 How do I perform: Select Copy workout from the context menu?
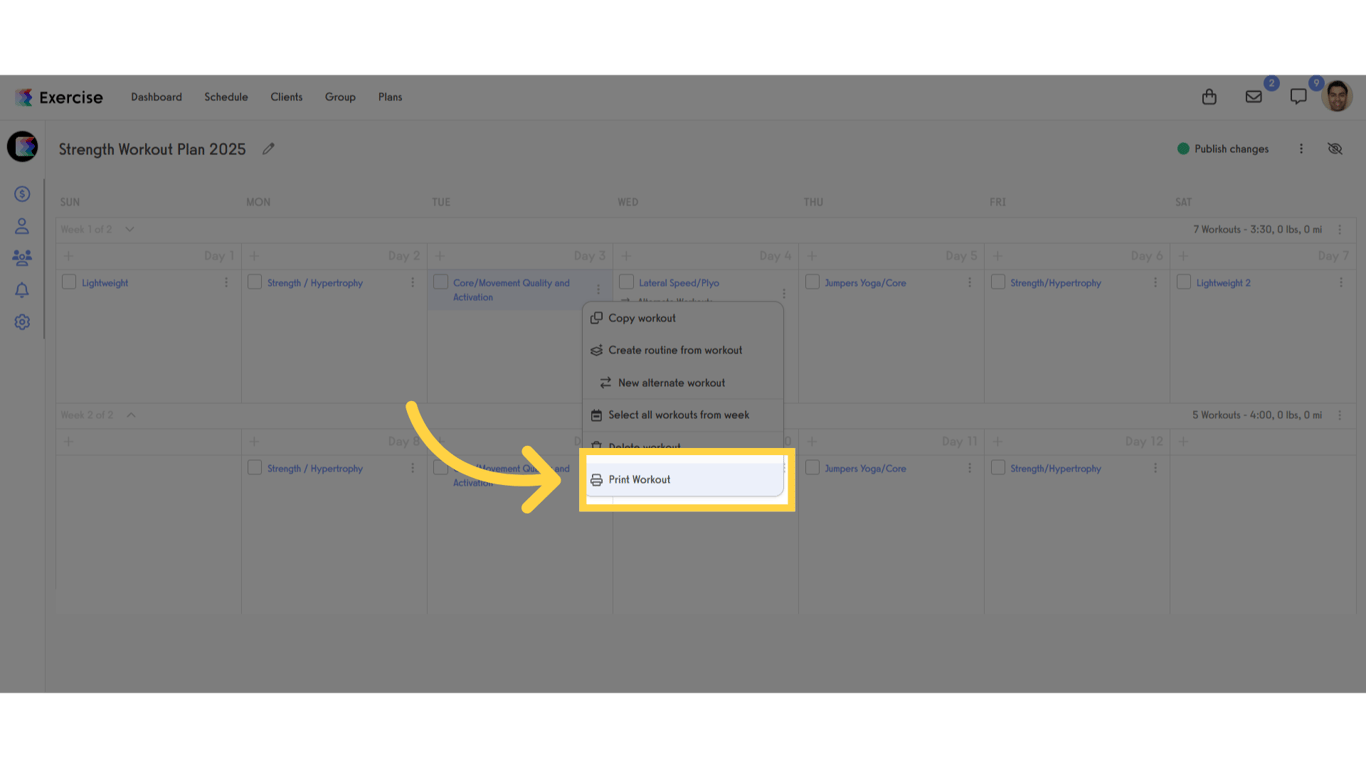point(683,318)
